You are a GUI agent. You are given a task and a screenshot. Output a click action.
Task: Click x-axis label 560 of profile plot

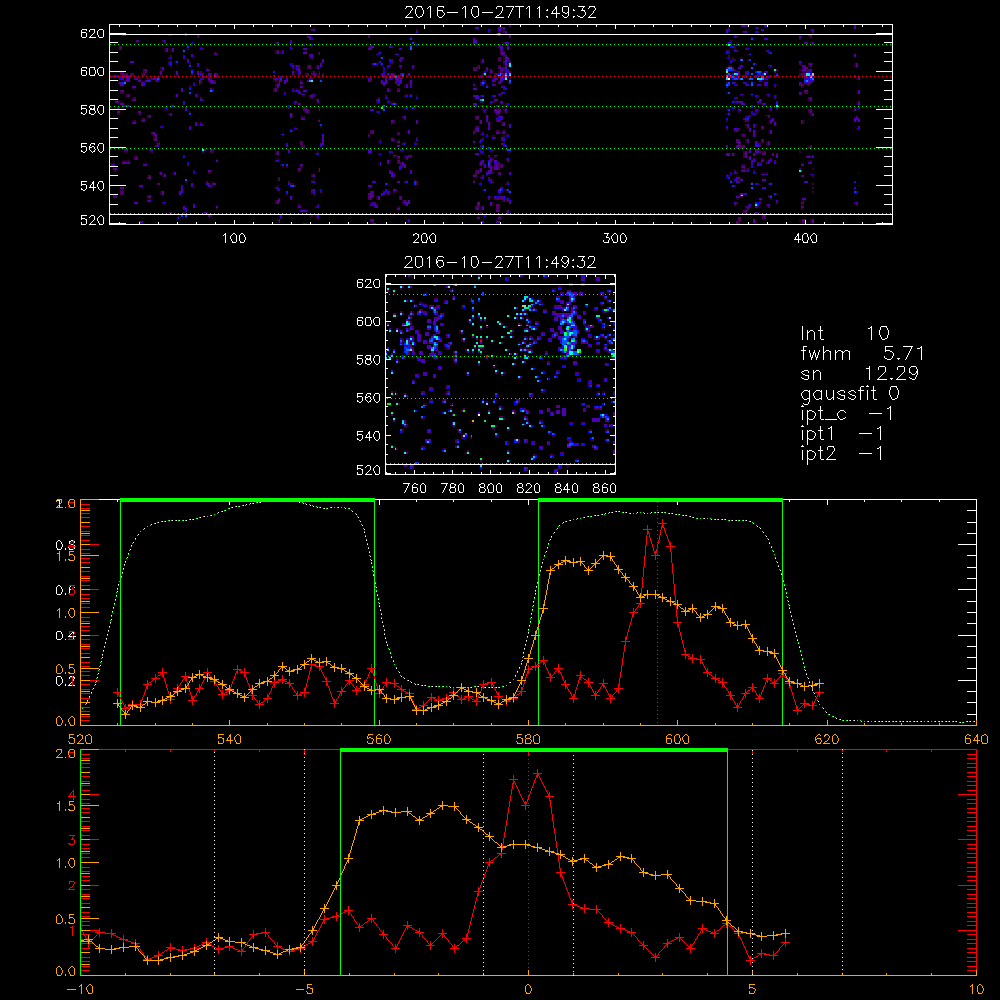pyautogui.click(x=378, y=739)
